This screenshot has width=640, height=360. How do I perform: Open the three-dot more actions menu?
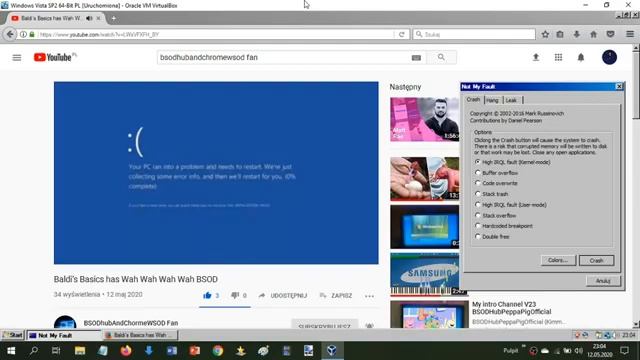pos(369,296)
